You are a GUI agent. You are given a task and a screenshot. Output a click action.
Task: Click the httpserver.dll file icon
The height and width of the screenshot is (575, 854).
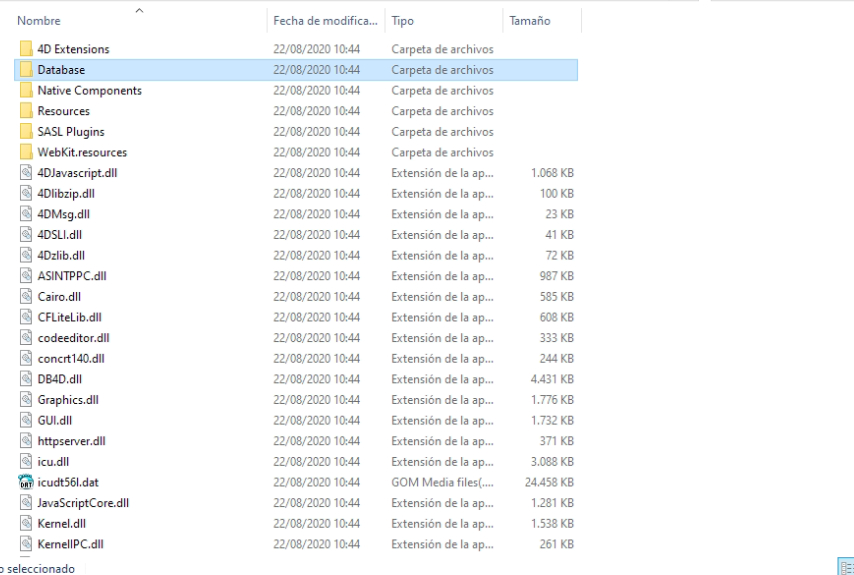tap(26, 441)
